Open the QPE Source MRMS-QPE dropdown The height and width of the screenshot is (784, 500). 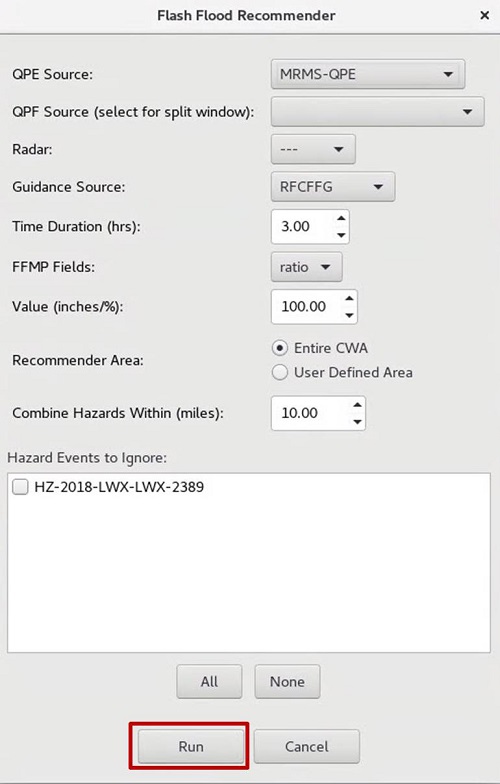pos(368,74)
